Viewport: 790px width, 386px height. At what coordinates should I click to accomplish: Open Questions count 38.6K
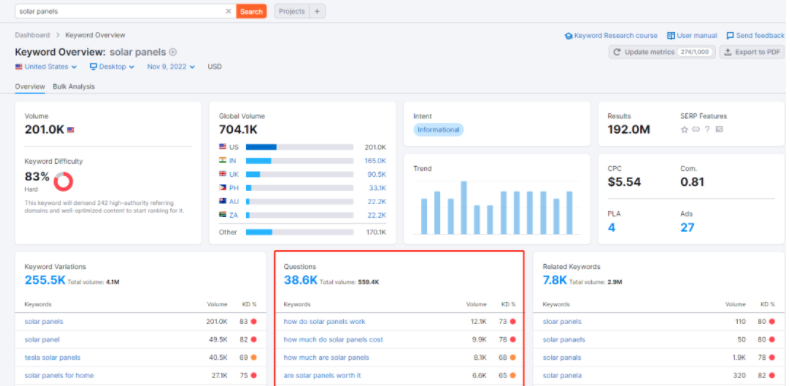(300, 280)
